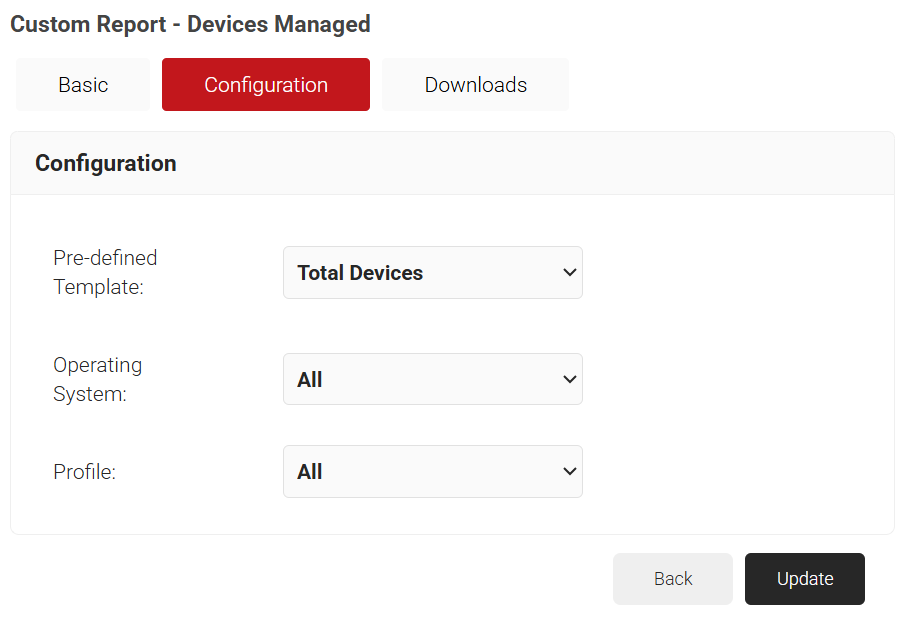Click the Back button
The height and width of the screenshot is (618, 901).
pos(672,579)
